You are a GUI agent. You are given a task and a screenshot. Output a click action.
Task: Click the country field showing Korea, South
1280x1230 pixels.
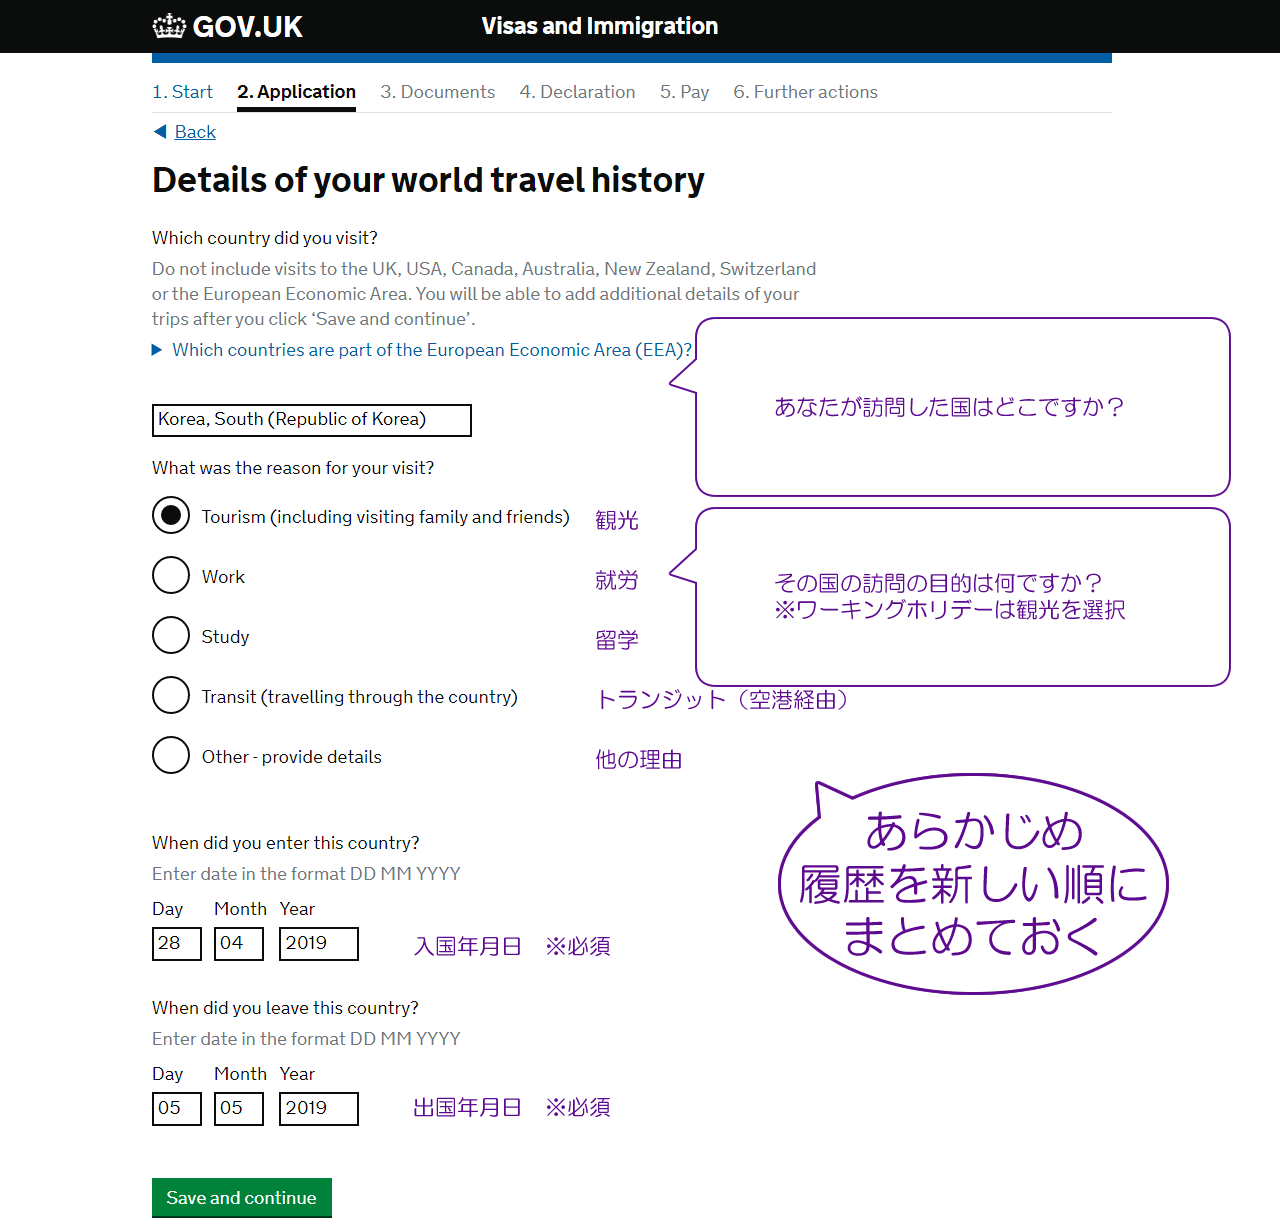[x=311, y=420]
